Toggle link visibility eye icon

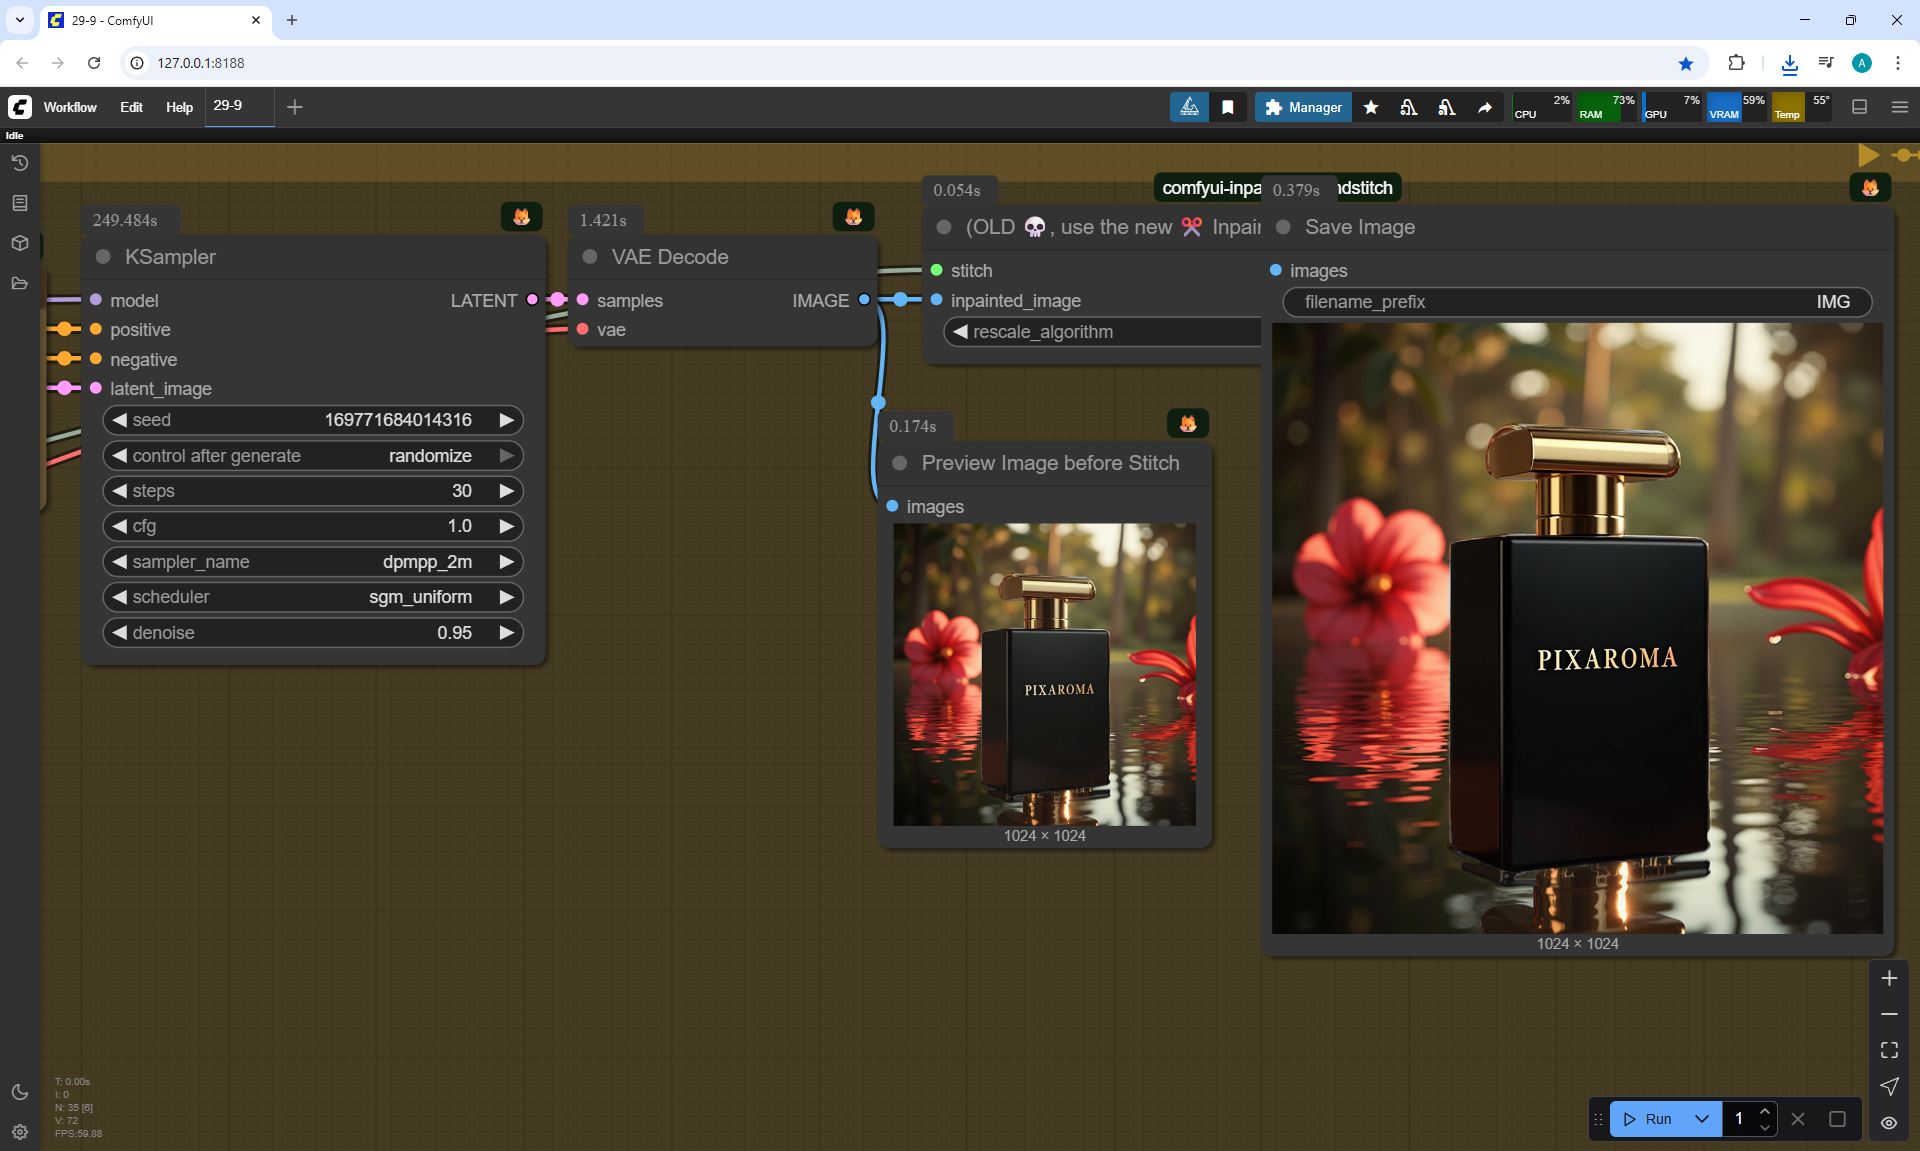coord(1889,1122)
